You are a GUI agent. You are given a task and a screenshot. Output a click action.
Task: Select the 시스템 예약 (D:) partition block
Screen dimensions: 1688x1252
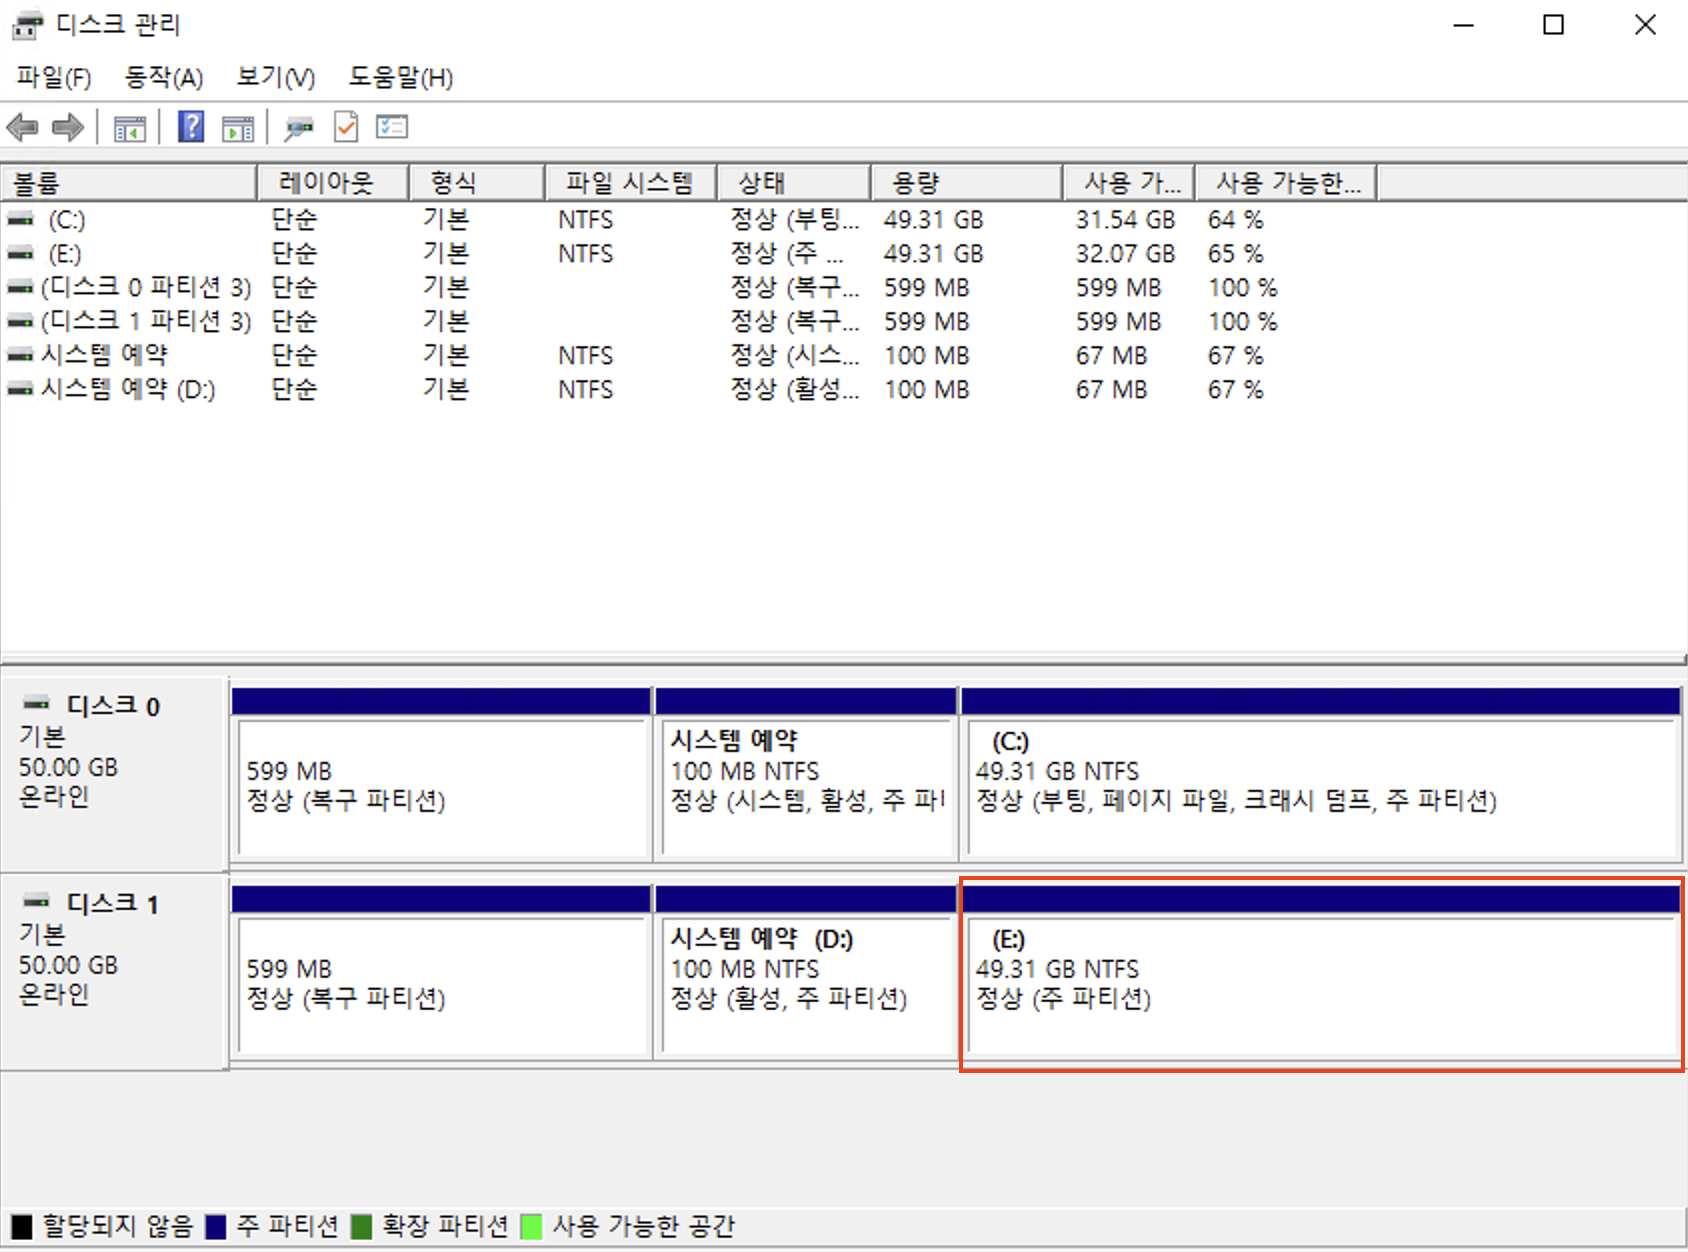(806, 971)
